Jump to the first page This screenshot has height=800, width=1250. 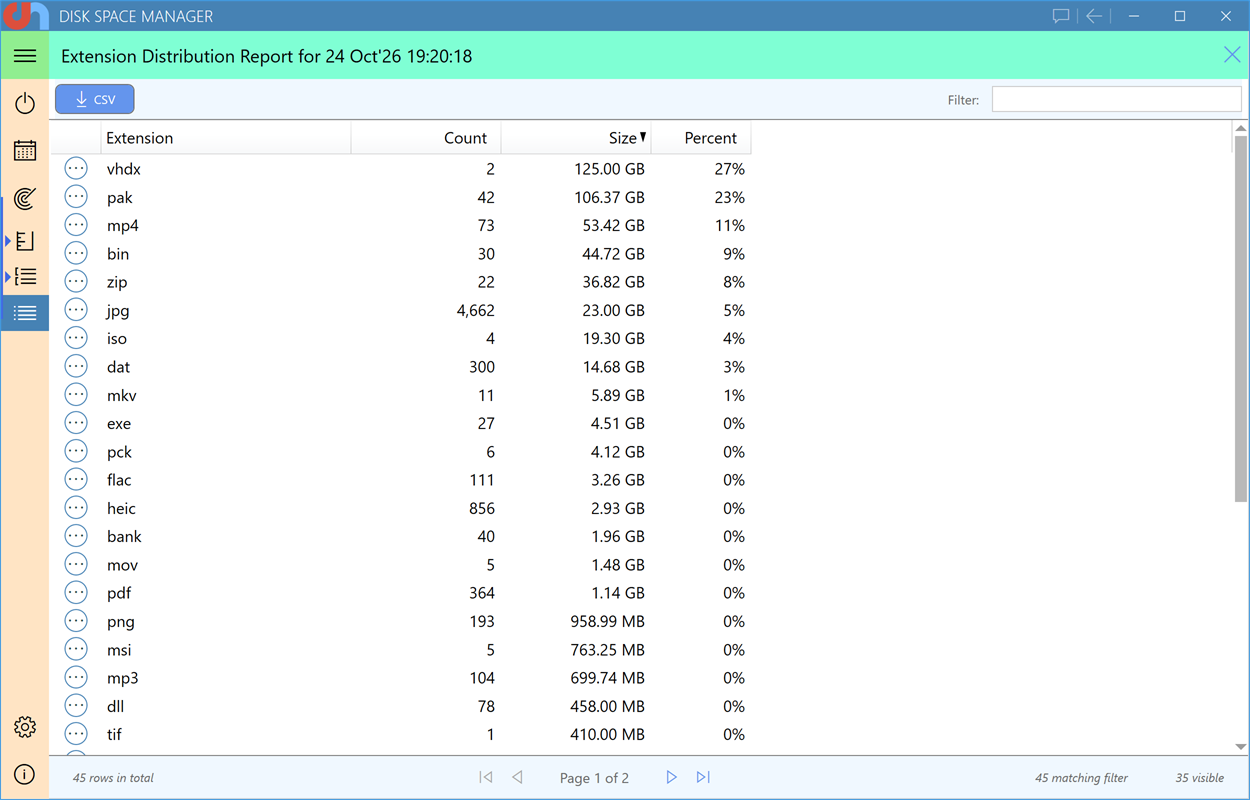pos(486,777)
